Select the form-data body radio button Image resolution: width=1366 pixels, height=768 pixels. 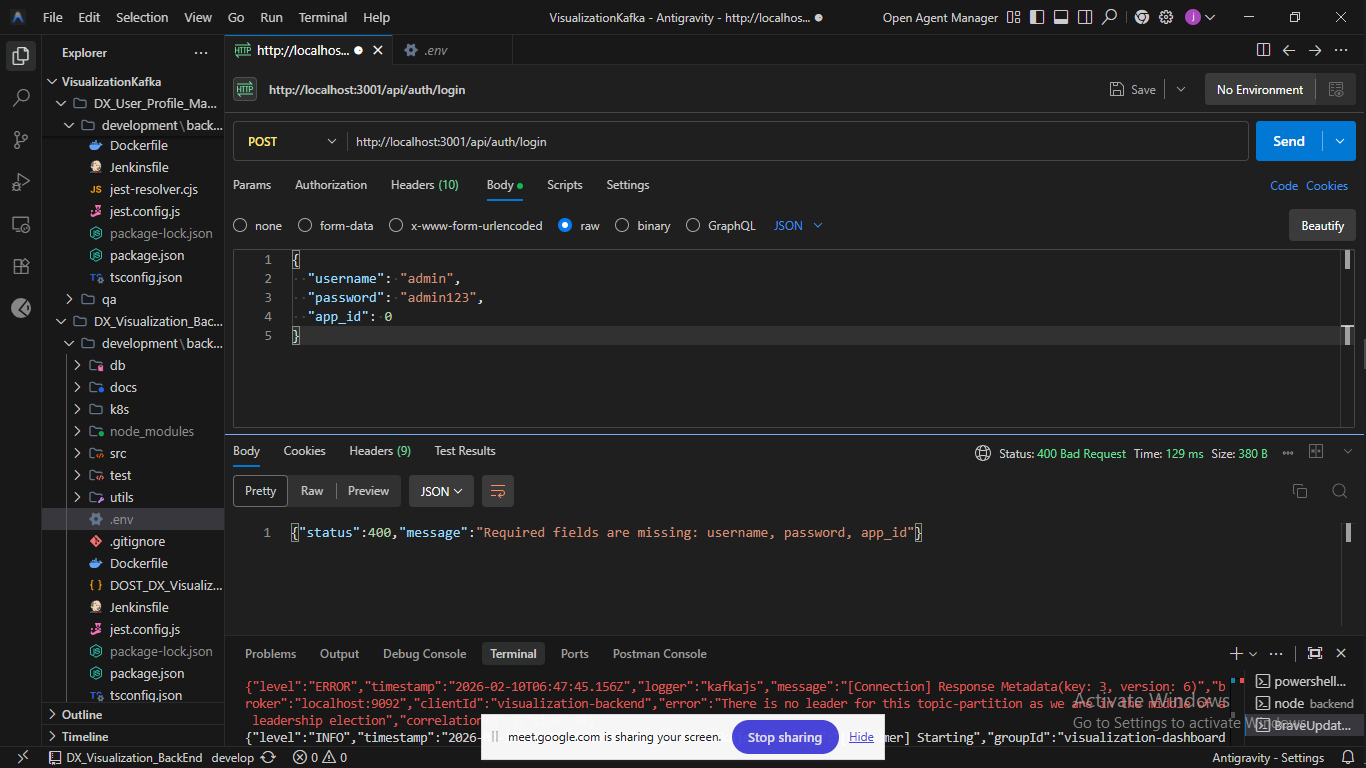click(x=305, y=226)
